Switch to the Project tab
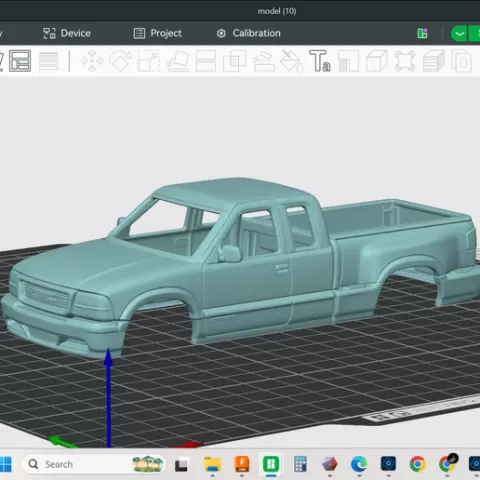The image size is (480, 480). (158, 33)
